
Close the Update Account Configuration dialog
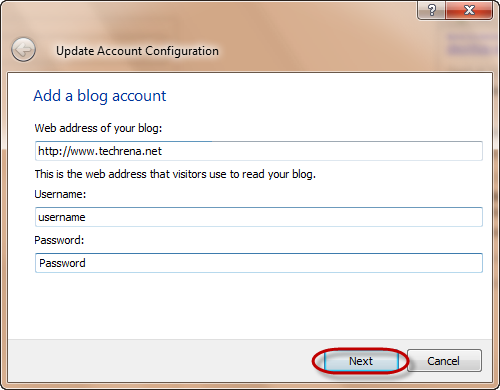tap(469, 10)
